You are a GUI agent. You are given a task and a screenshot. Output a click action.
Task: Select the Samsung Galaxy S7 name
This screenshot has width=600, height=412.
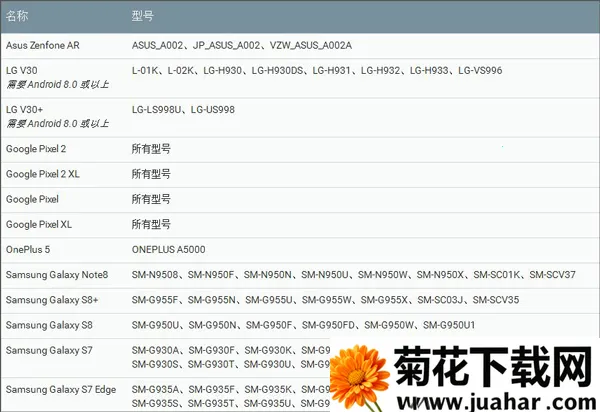(49, 350)
